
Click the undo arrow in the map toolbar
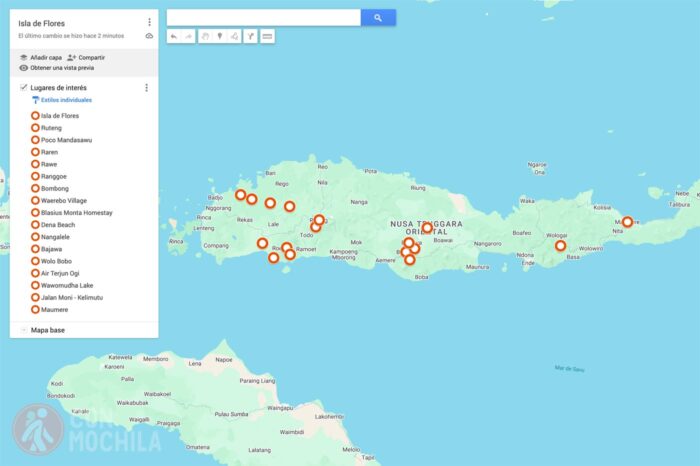174,37
